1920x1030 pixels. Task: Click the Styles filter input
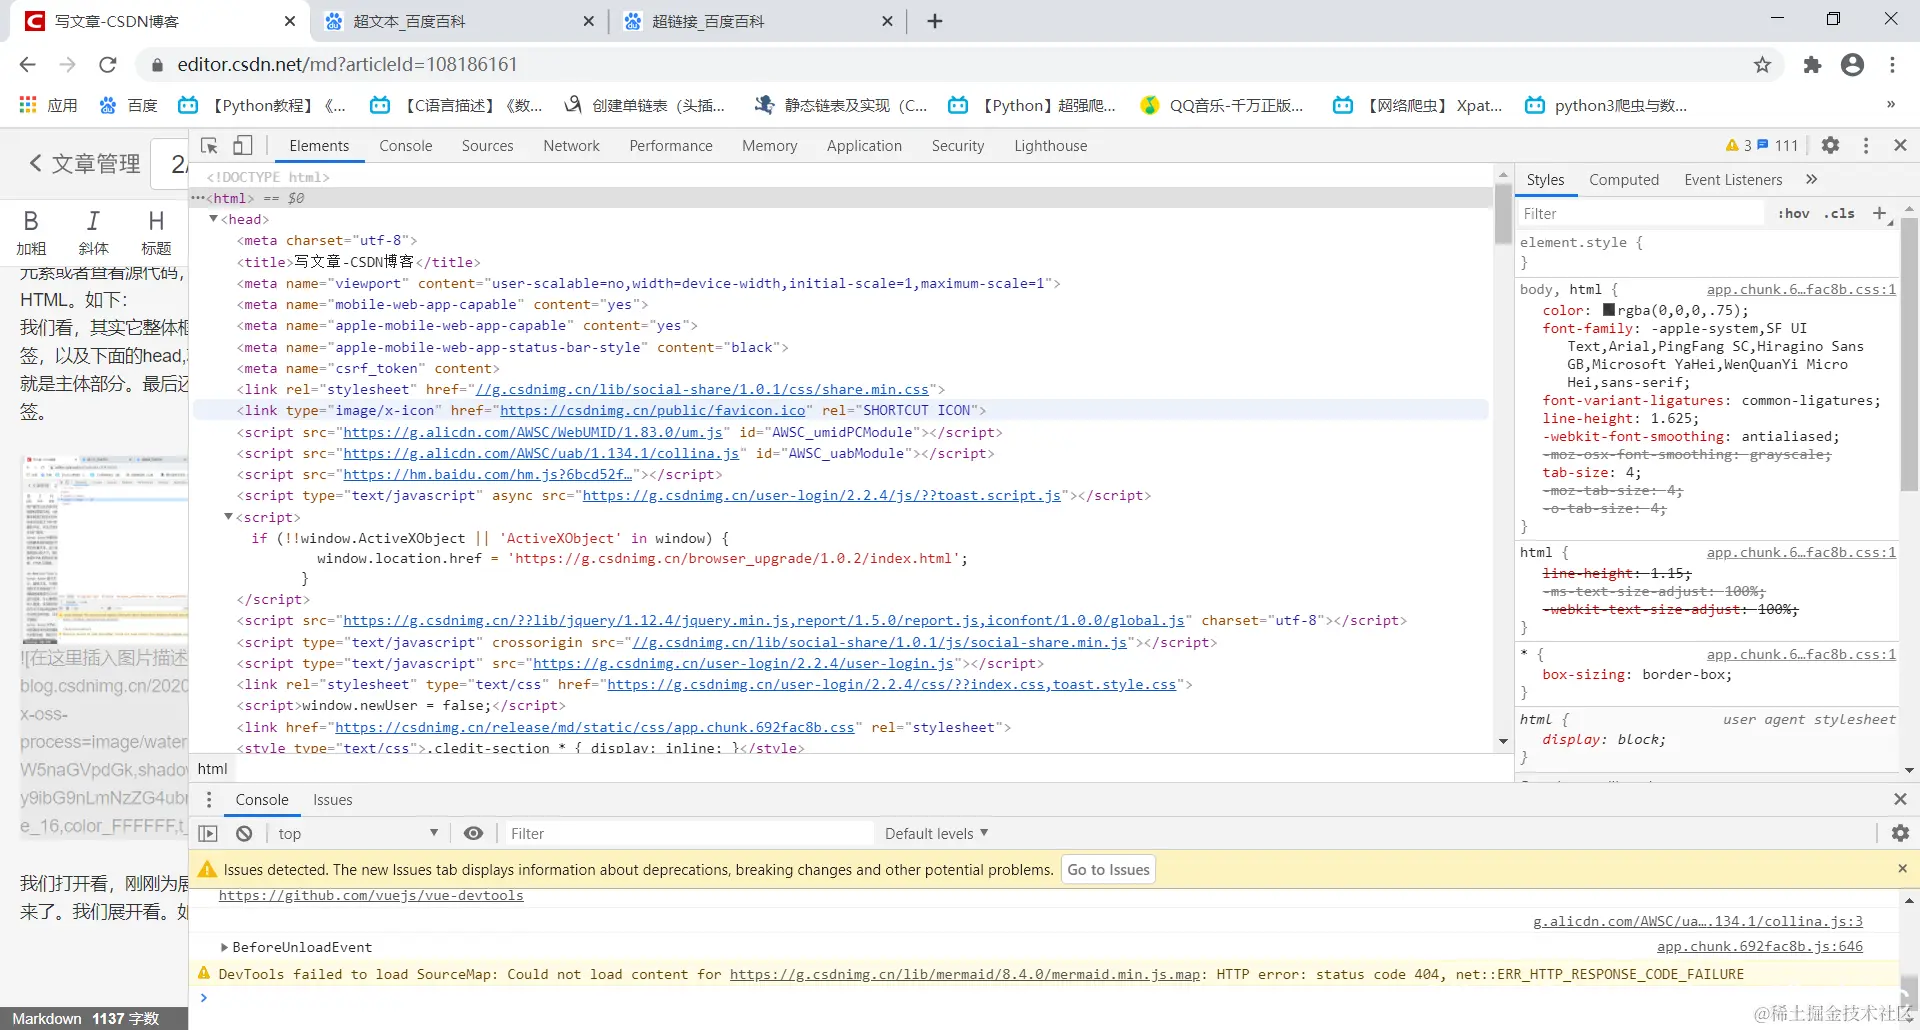coord(1640,213)
